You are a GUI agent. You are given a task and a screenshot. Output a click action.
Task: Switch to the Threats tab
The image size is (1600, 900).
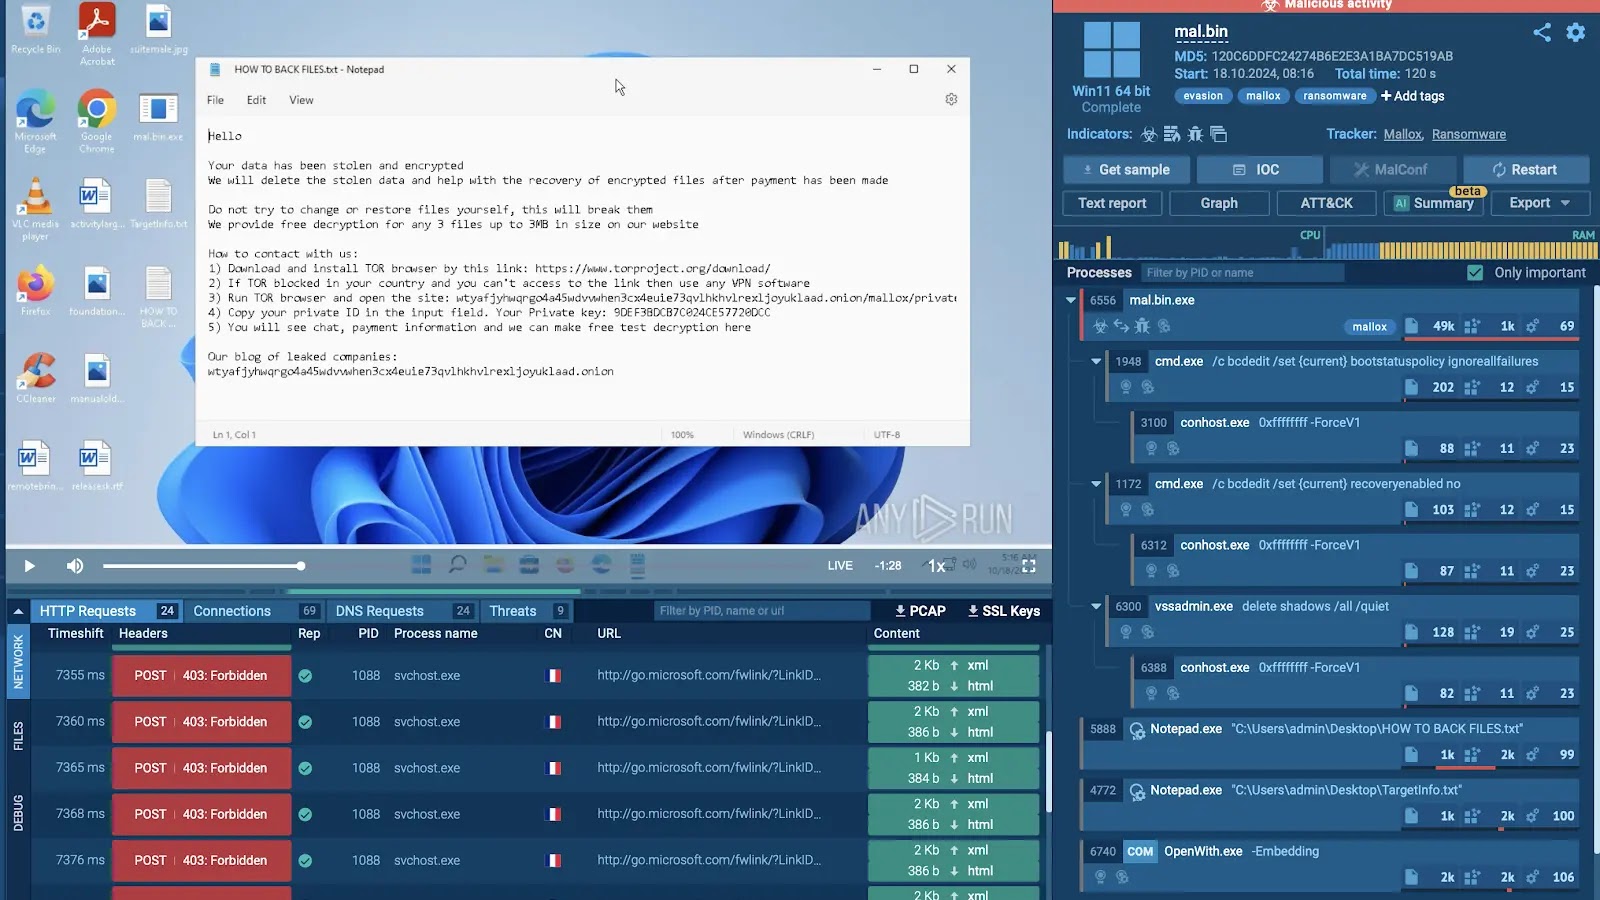[x=527, y=611]
